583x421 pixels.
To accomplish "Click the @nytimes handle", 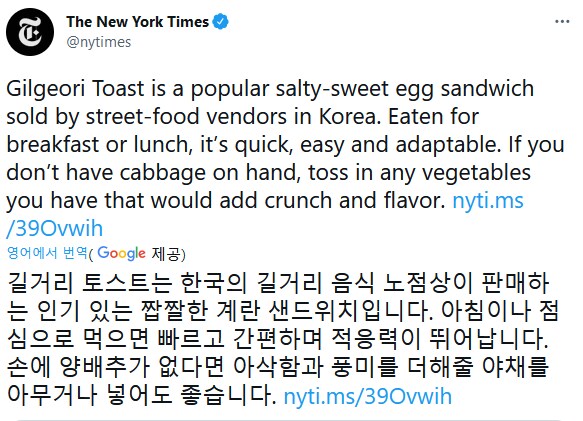I will pyautogui.click(x=99, y=42).
